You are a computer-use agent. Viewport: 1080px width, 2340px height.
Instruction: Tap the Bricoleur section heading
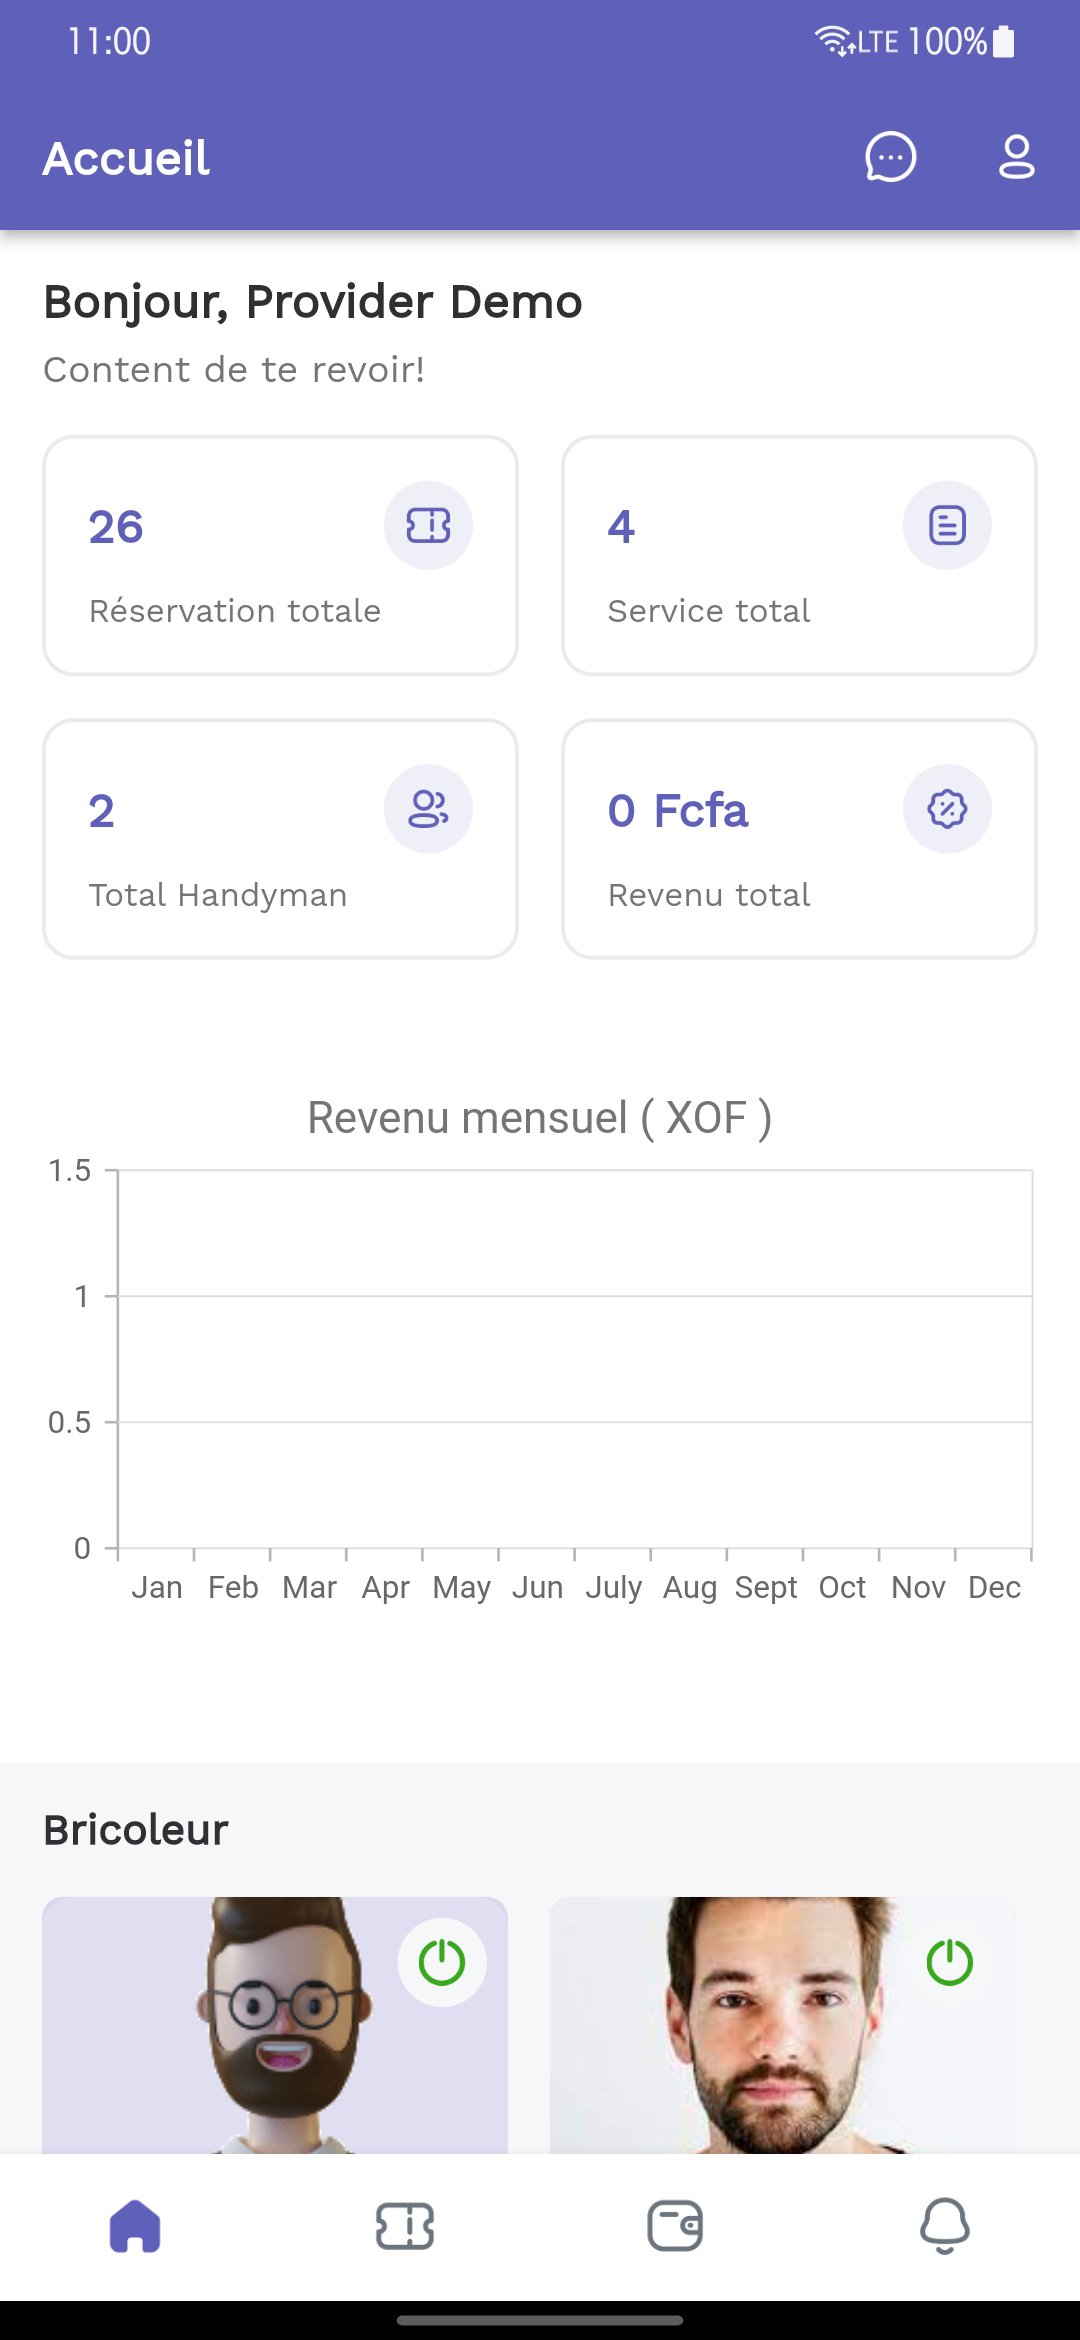(136, 1830)
